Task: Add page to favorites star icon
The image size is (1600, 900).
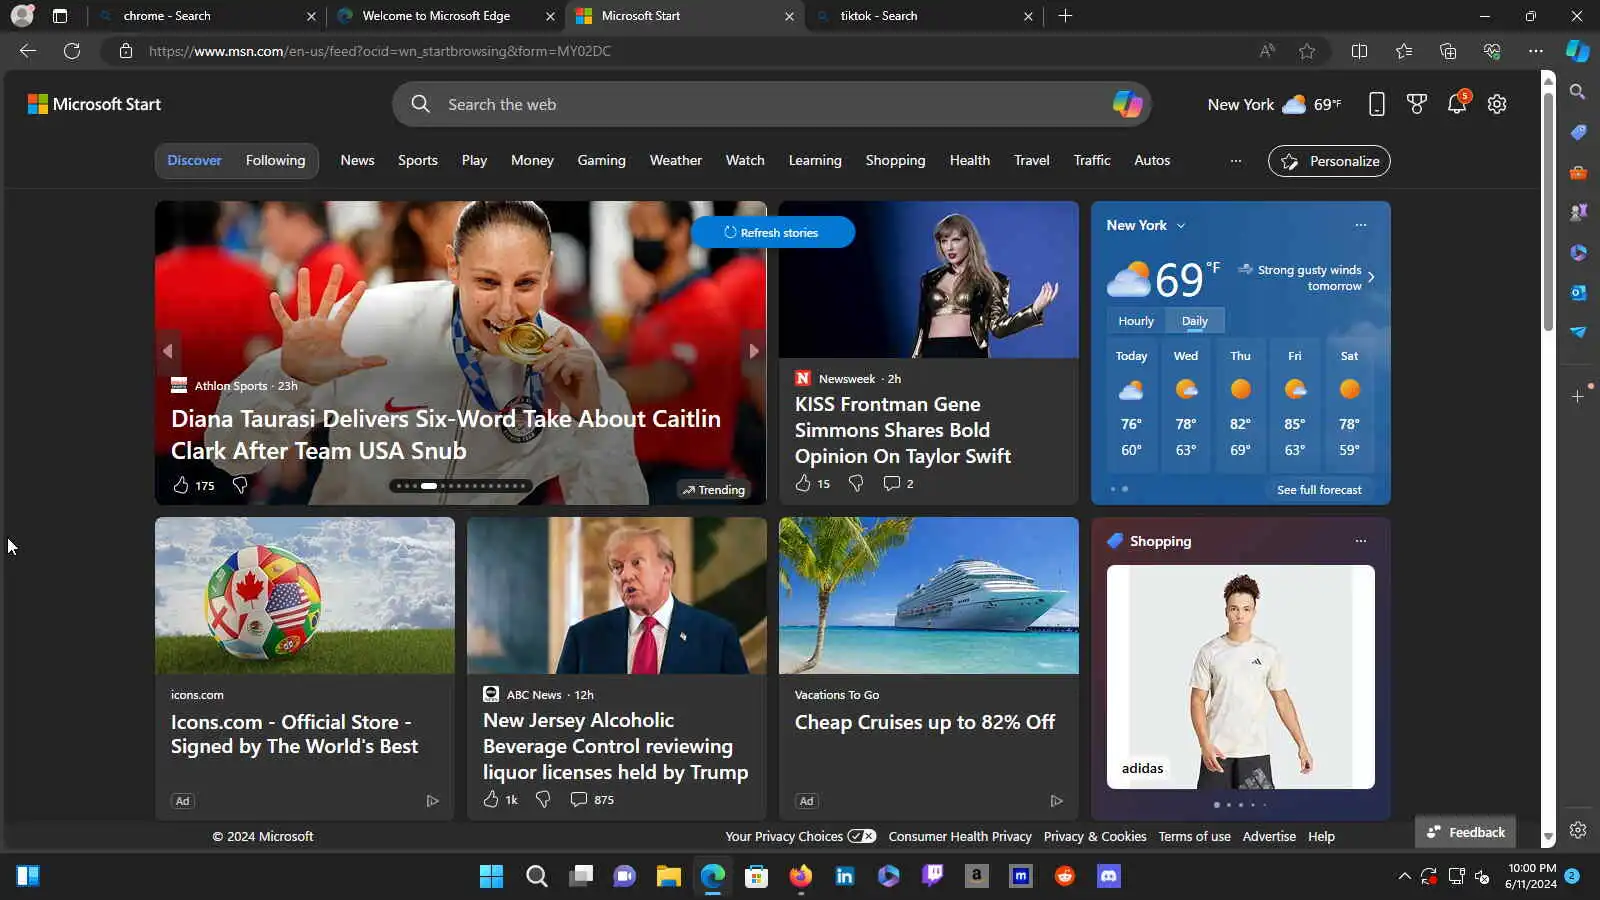Action: pyautogui.click(x=1307, y=51)
